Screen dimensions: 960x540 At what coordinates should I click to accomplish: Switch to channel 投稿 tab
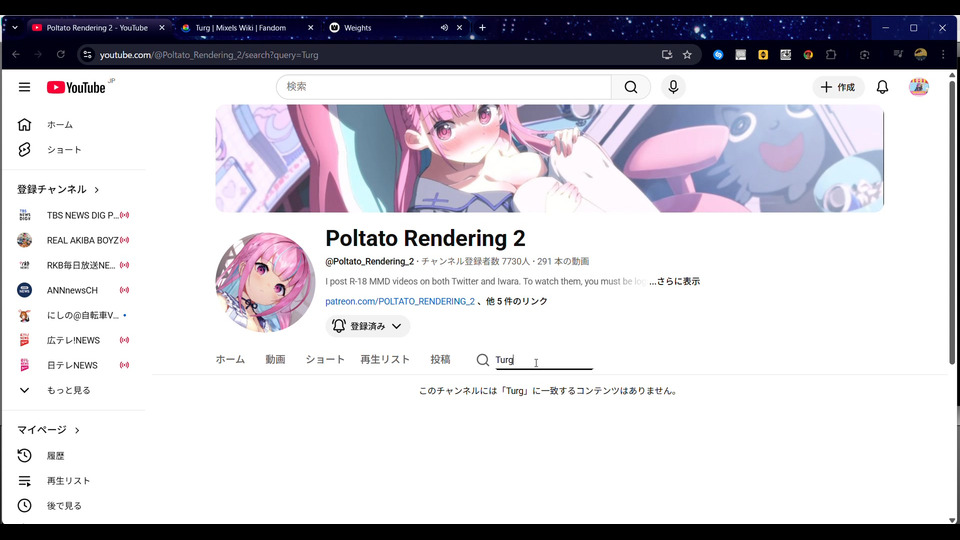[x=440, y=359]
